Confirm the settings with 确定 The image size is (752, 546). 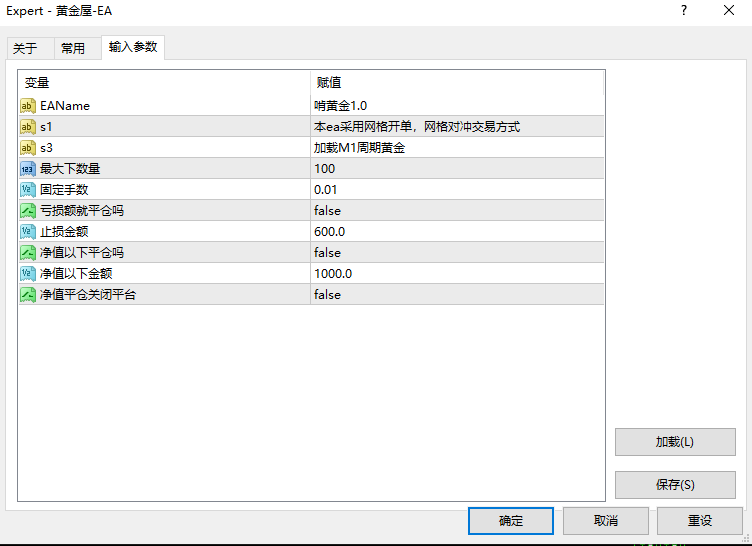coord(510,521)
